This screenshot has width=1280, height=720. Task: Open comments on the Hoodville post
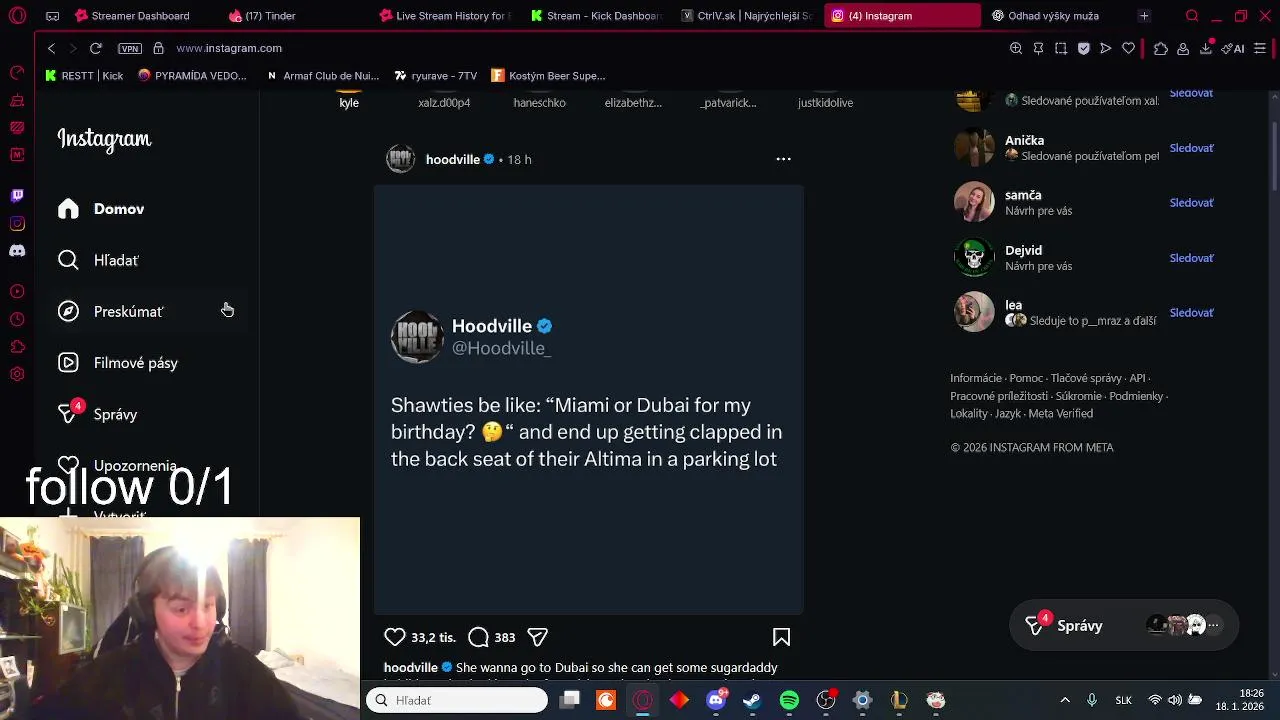click(x=478, y=637)
